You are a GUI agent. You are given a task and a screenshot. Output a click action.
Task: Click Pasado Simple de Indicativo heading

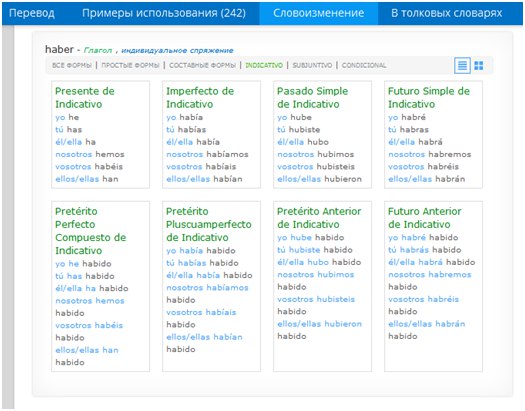click(312, 97)
